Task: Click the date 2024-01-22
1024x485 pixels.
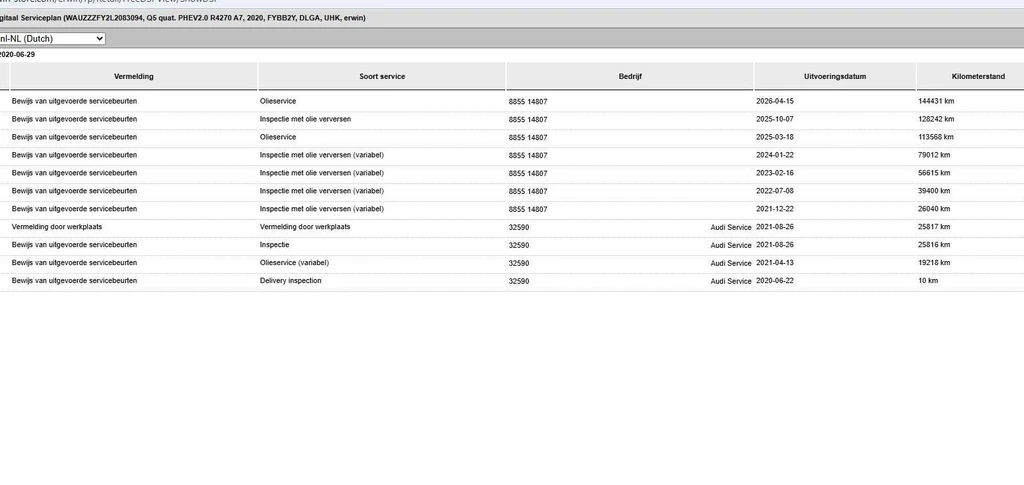Action: [775, 155]
